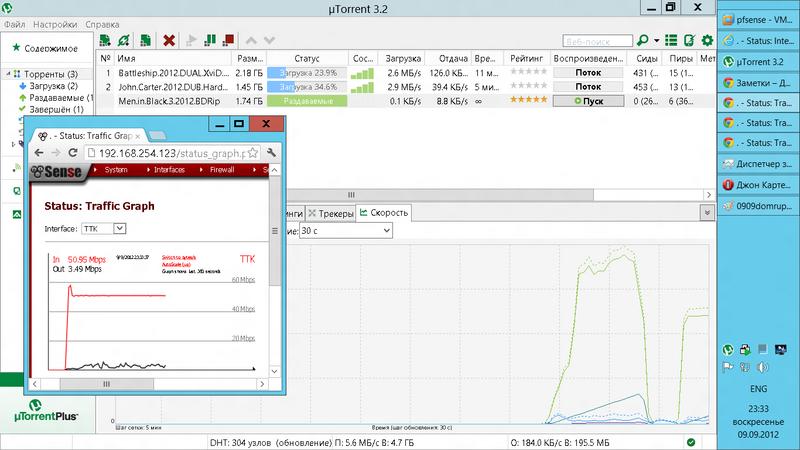Sort torrents by the Статус column header
Viewport: 800px width, 450px height.
pyautogui.click(x=307, y=59)
